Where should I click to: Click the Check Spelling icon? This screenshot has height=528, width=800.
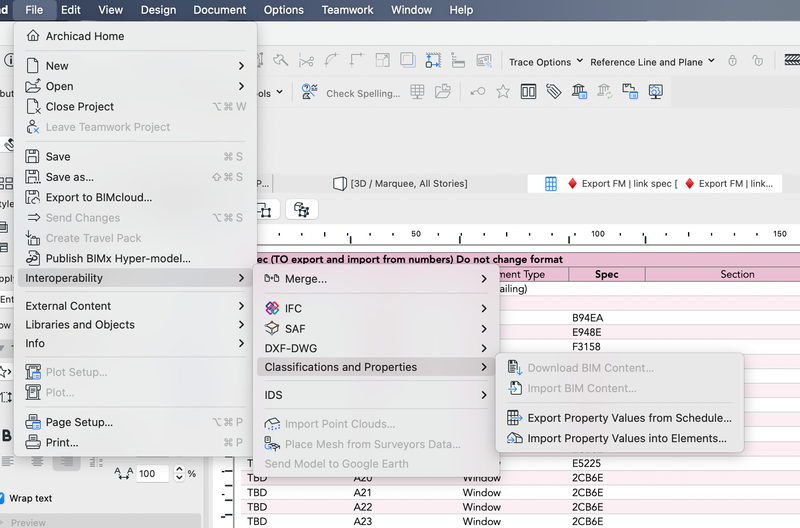310,93
